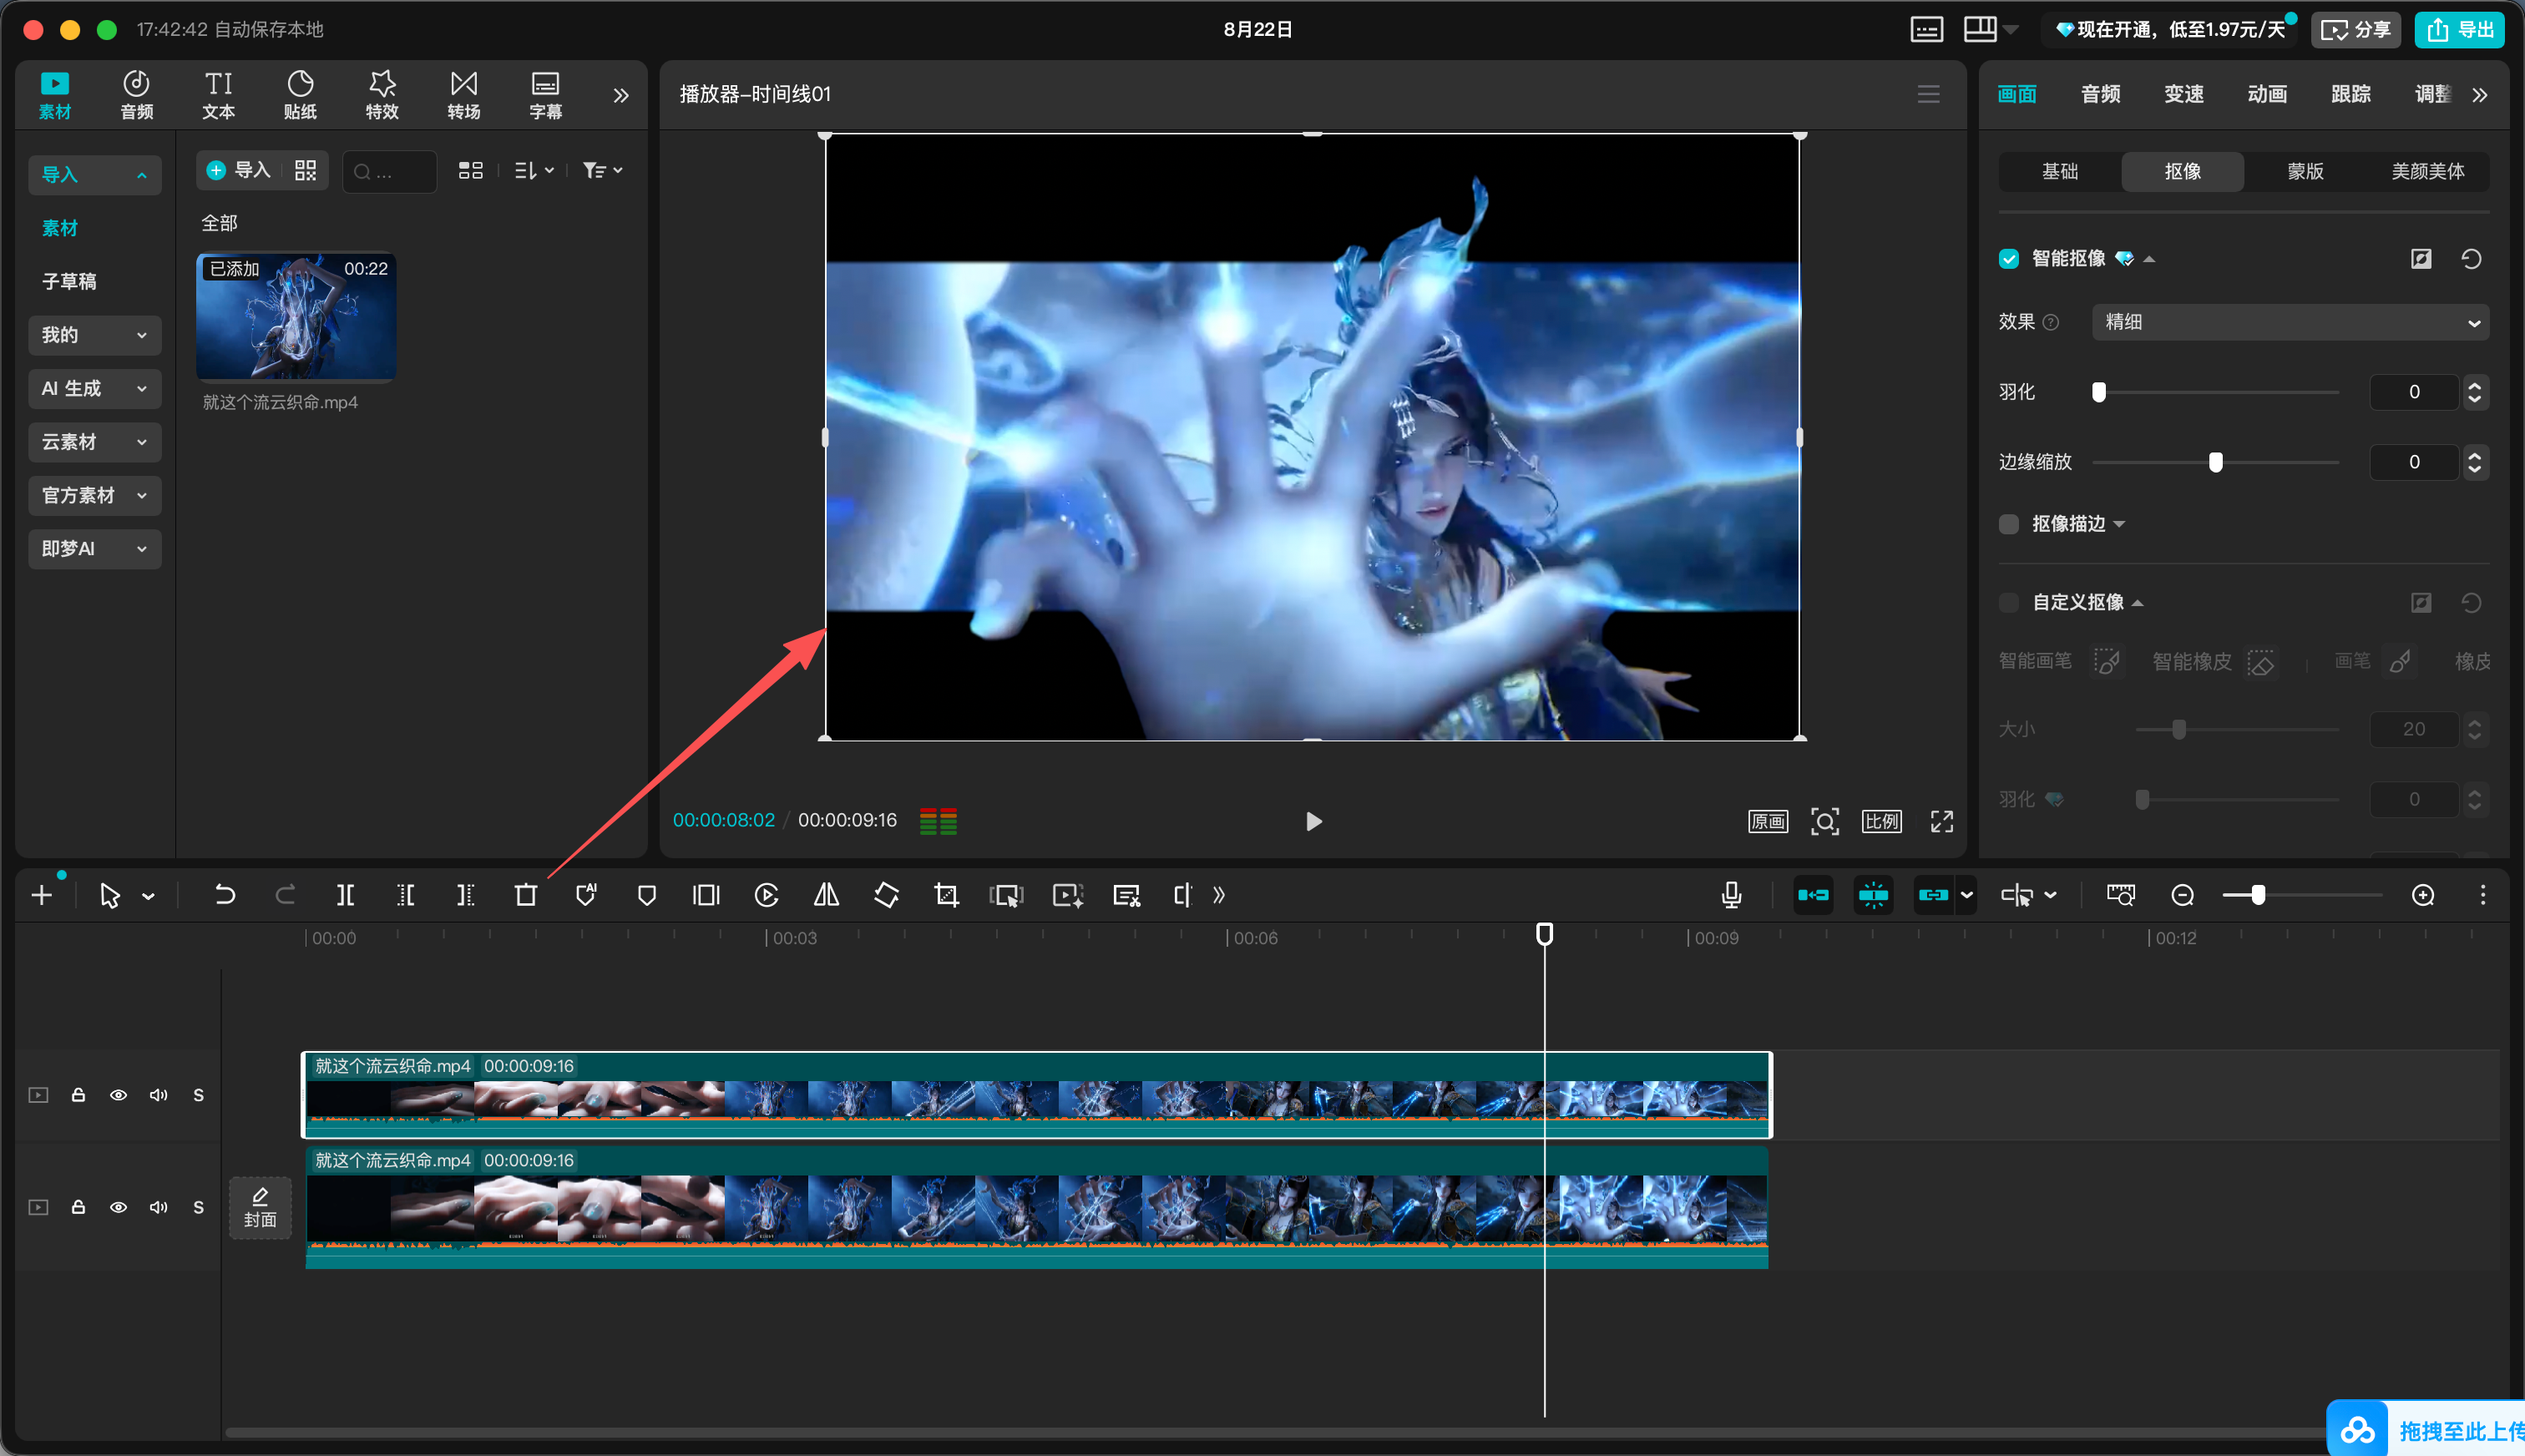The image size is (2525, 1456).
Task: Lock the top video track
Action: tap(78, 1095)
